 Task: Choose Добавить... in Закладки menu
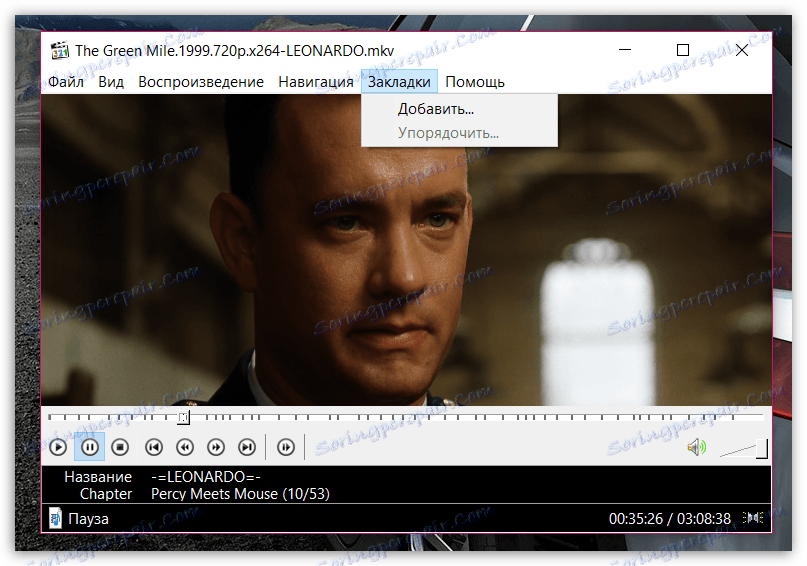459,109
